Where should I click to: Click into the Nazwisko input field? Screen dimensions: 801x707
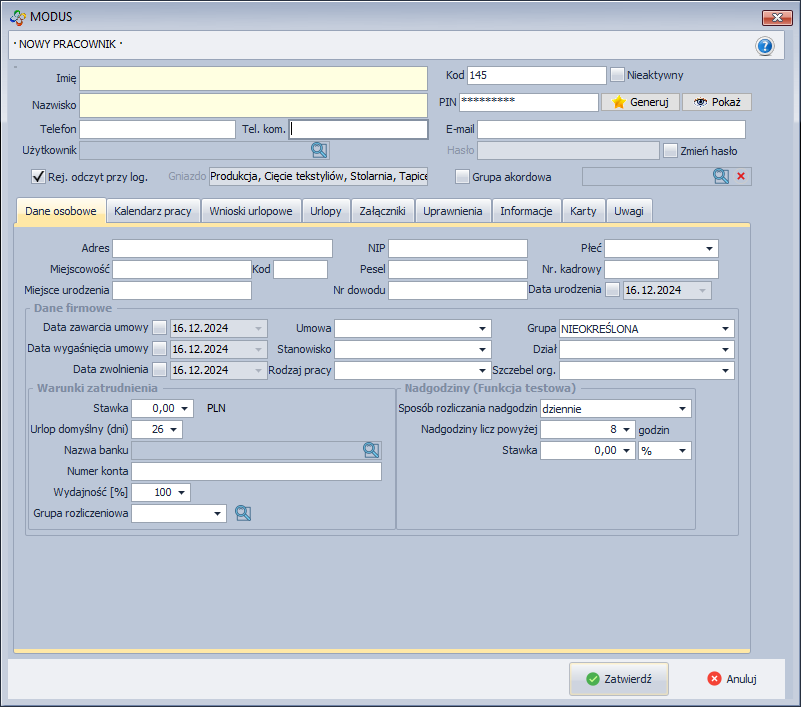tap(254, 104)
